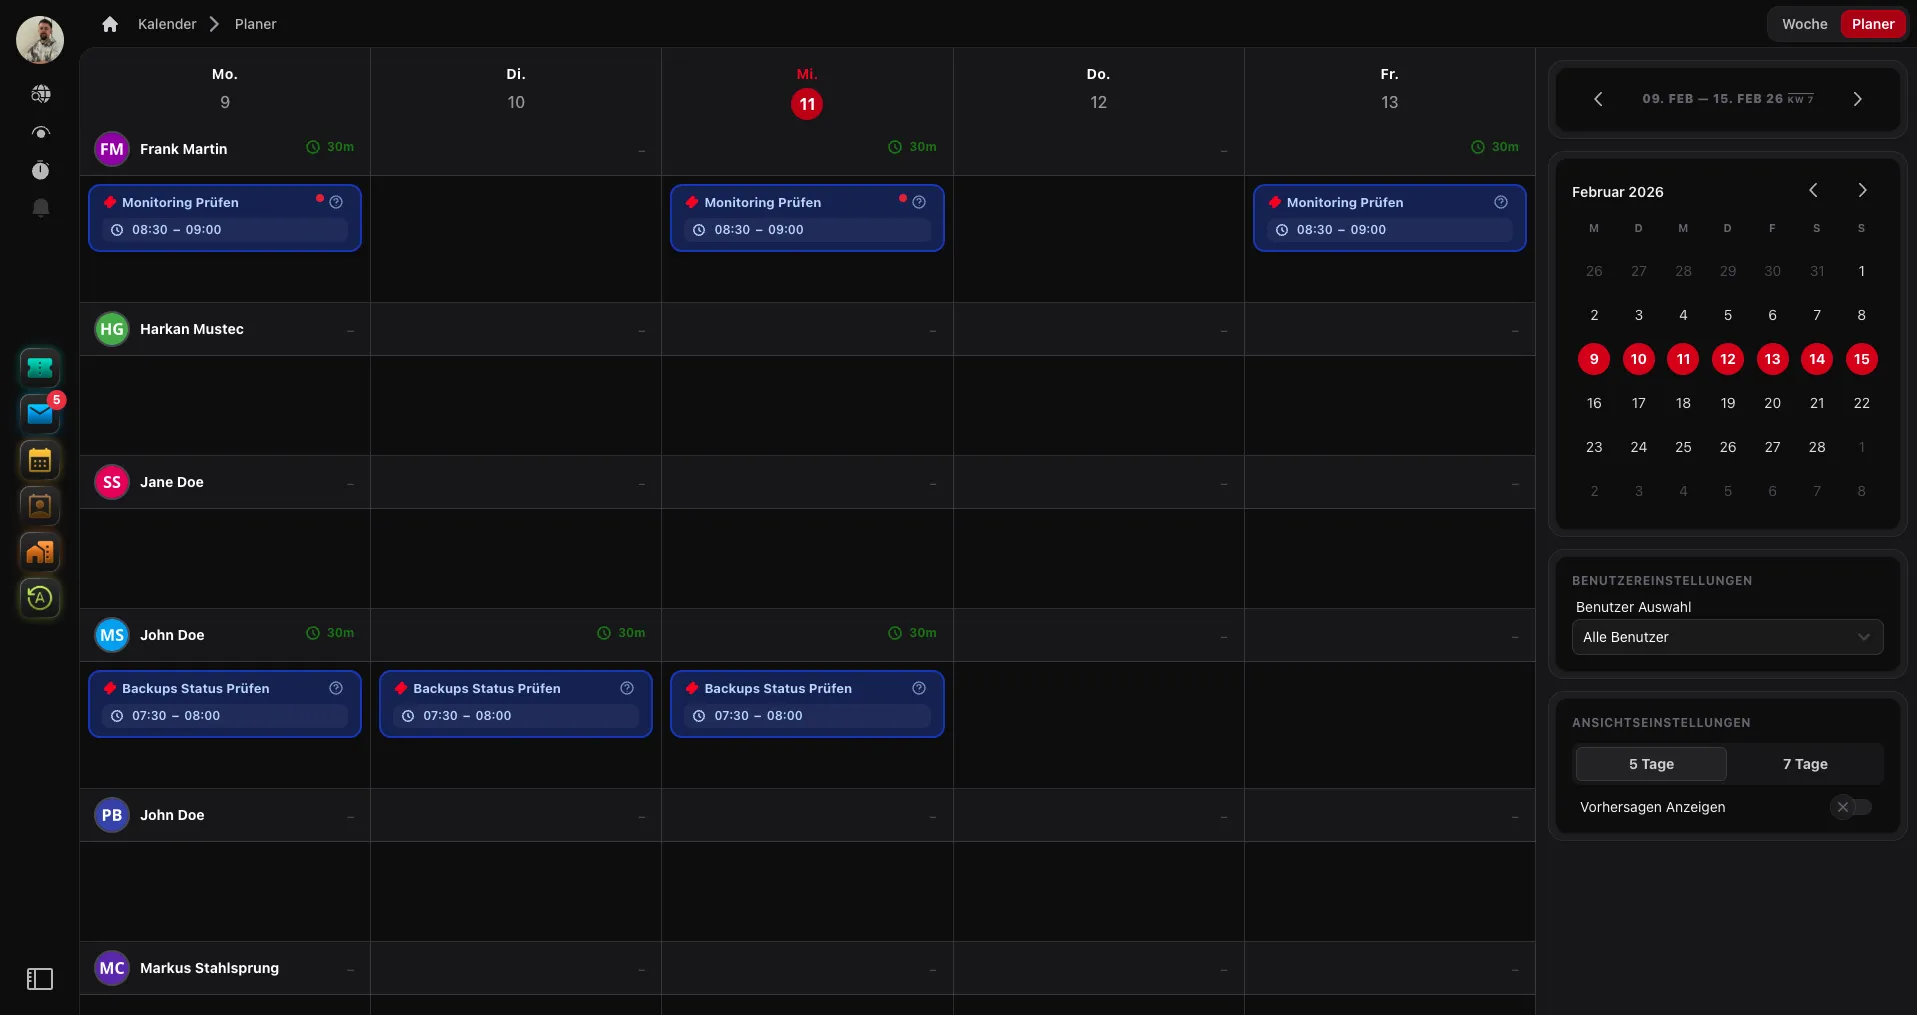The image size is (1917, 1015).
Task: Click the globe search icon
Action: [40, 93]
